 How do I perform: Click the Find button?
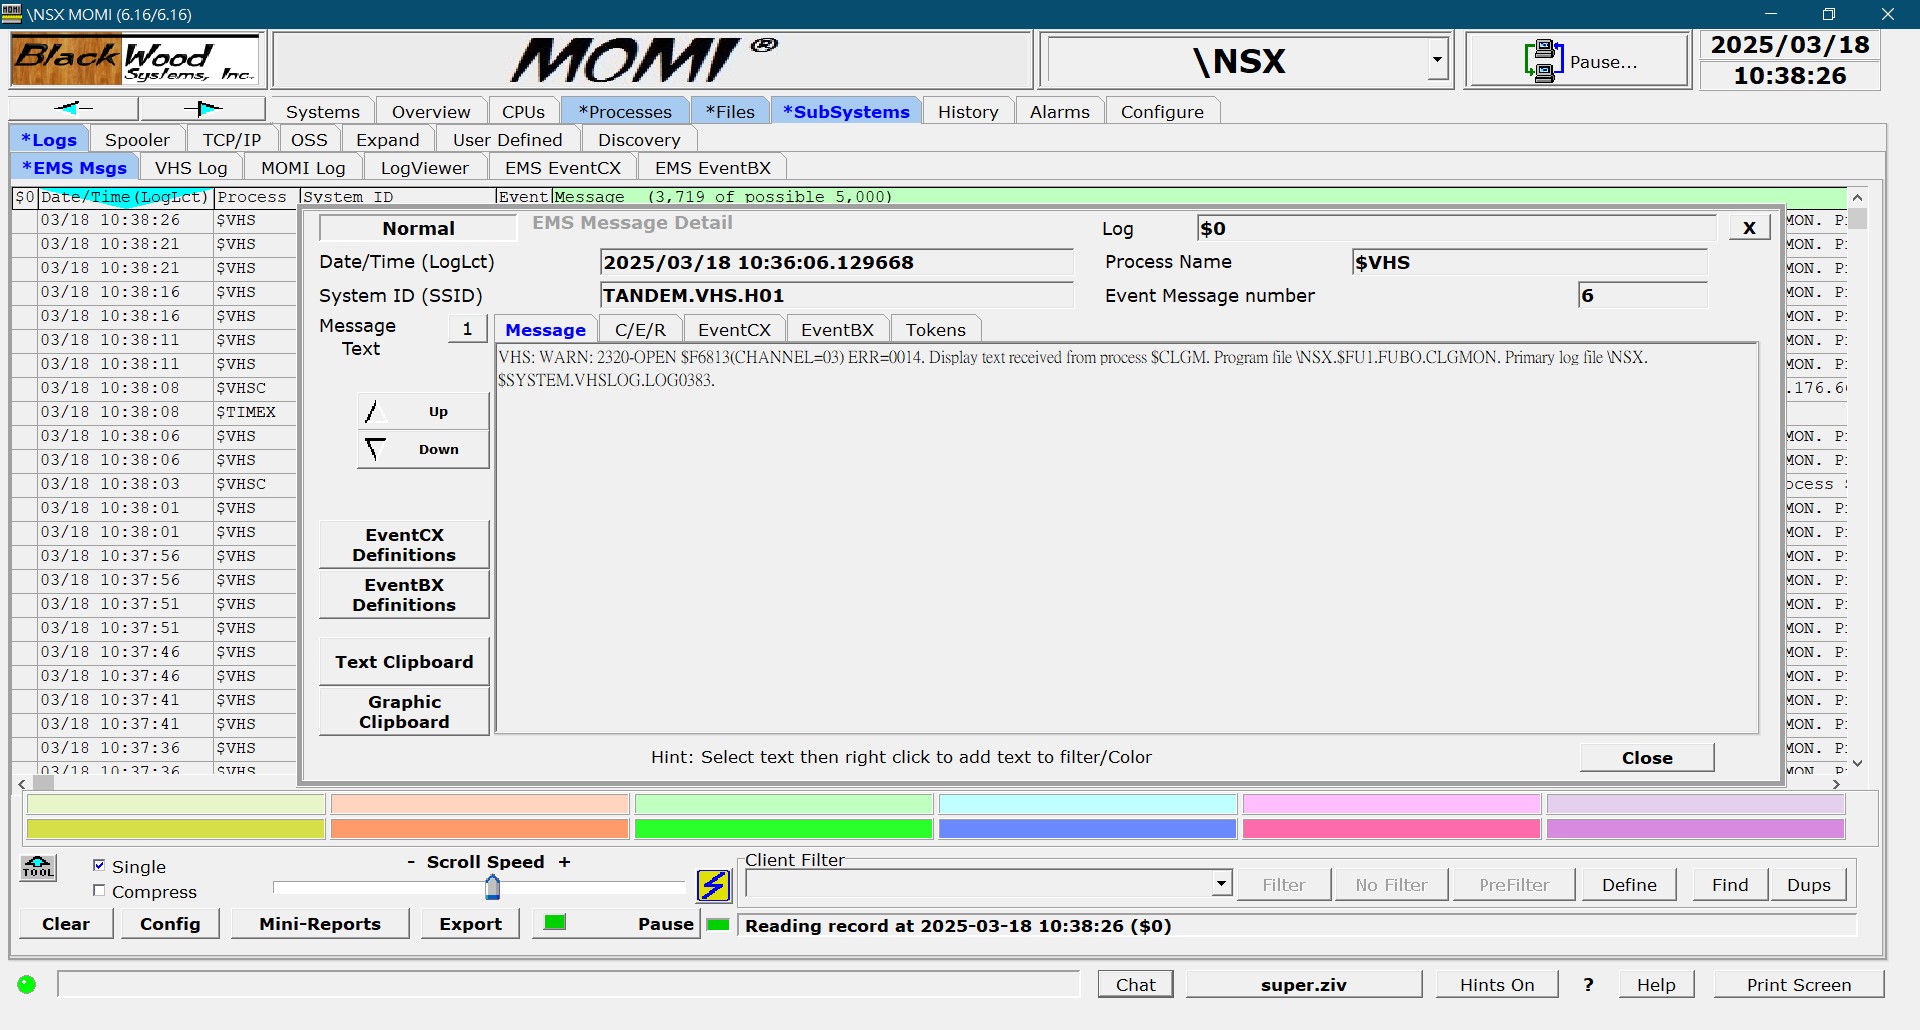[x=1730, y=884]
